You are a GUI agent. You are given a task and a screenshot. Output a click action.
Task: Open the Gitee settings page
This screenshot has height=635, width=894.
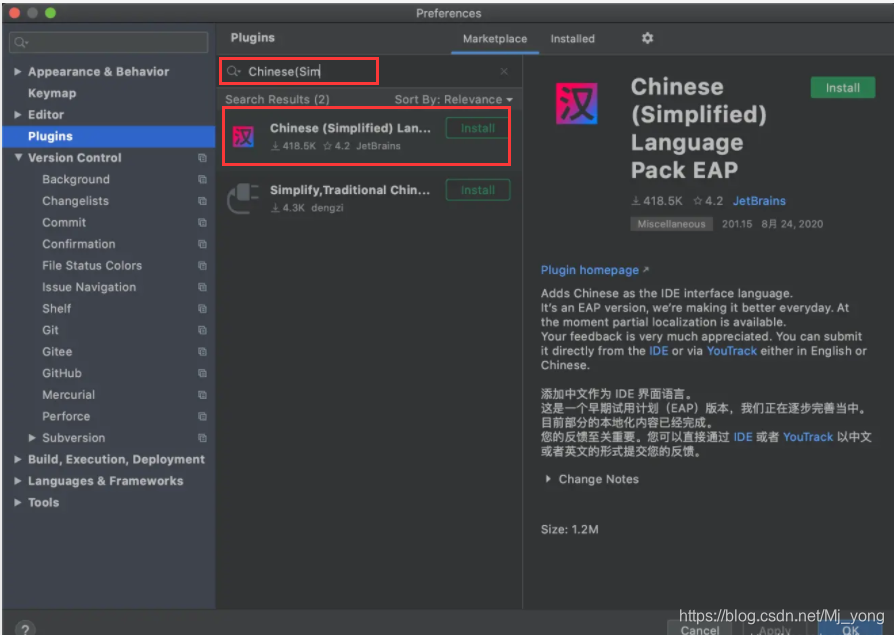(57, 352)
